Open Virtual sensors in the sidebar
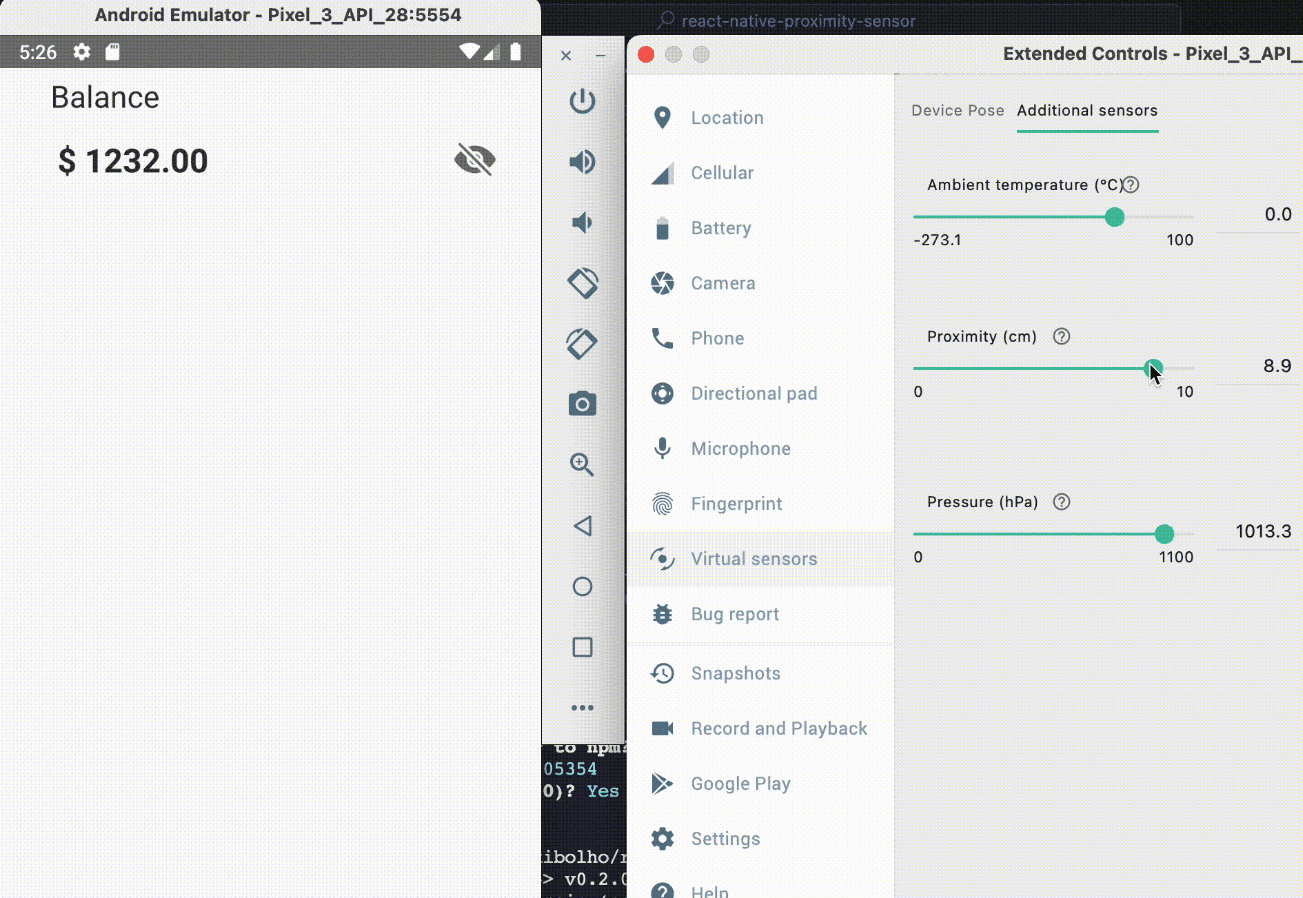This screenshot has width=1303, height=898. (753, 558)
